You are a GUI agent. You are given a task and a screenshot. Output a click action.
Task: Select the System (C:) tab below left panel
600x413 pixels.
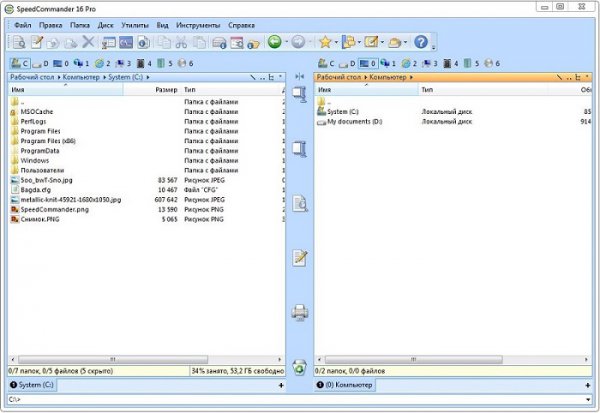click(32, 385)
